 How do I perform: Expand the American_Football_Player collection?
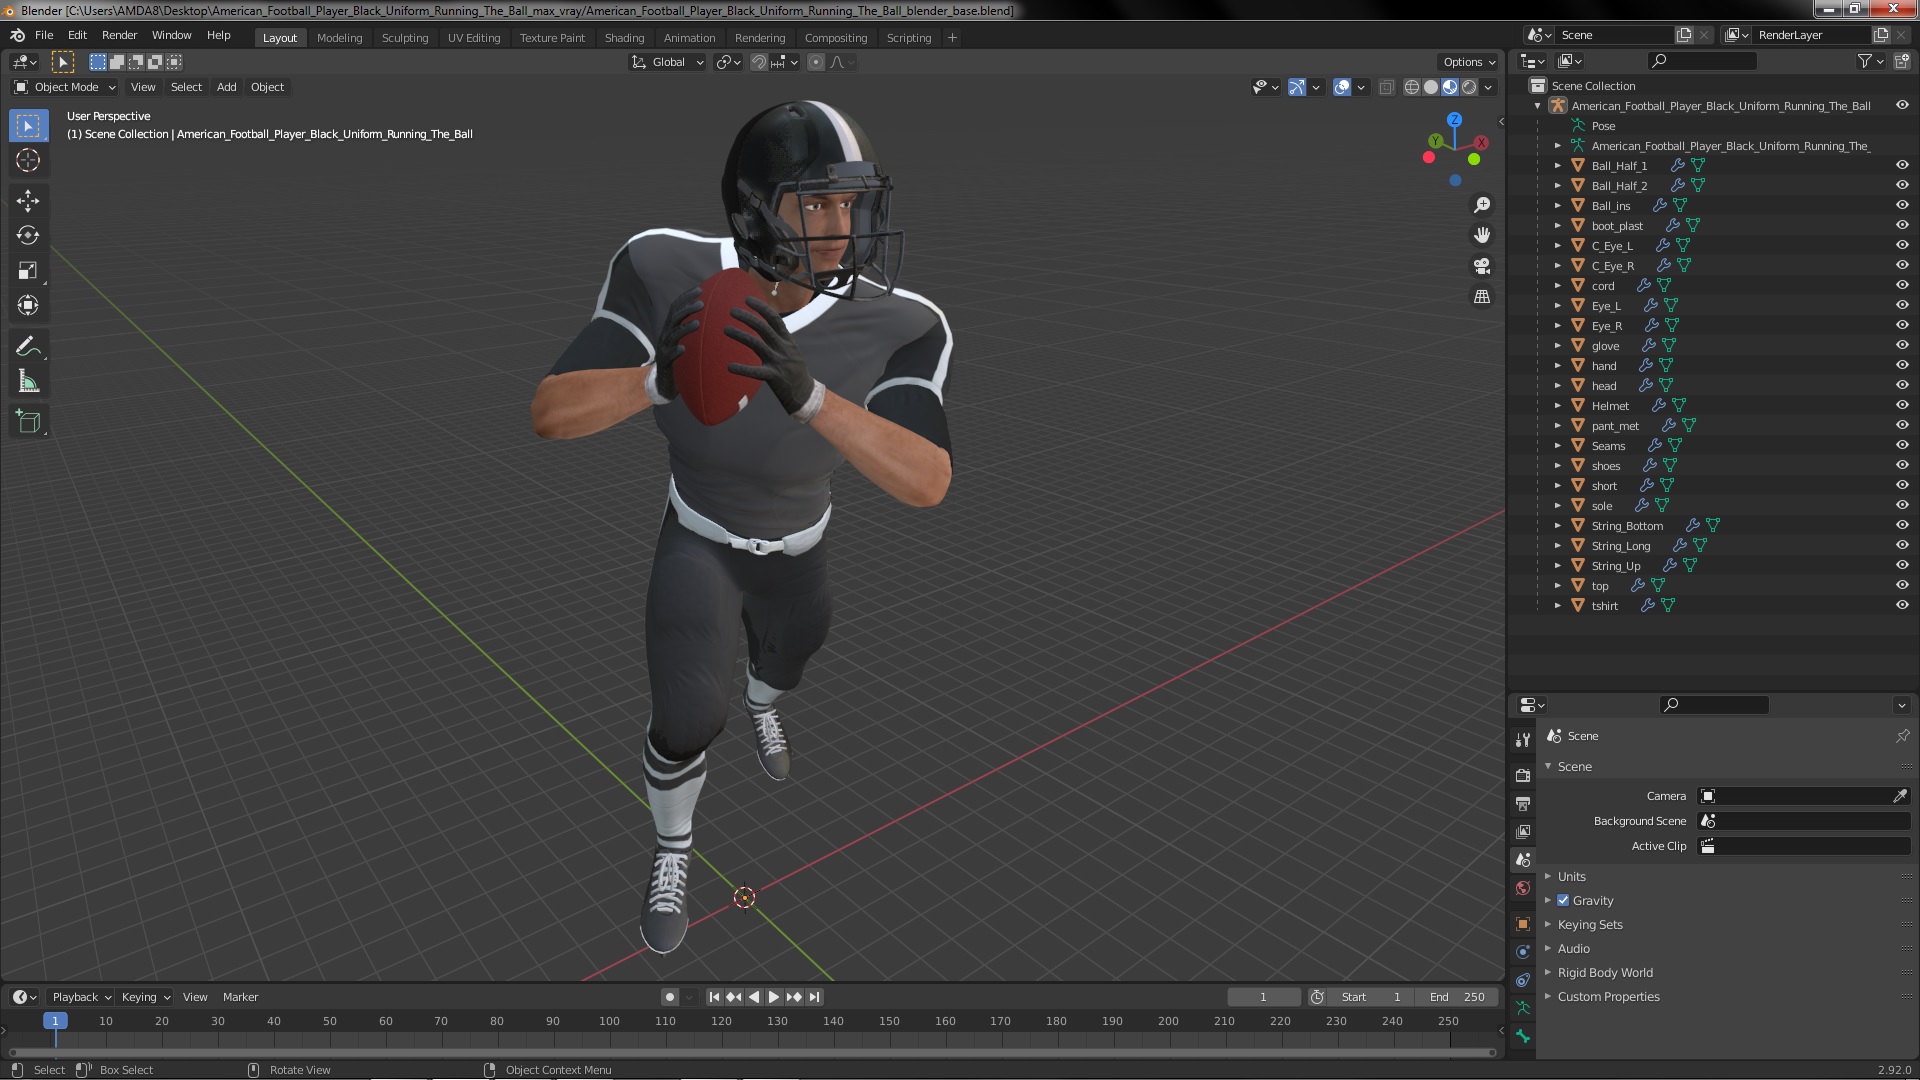[x=1557, y=145]
